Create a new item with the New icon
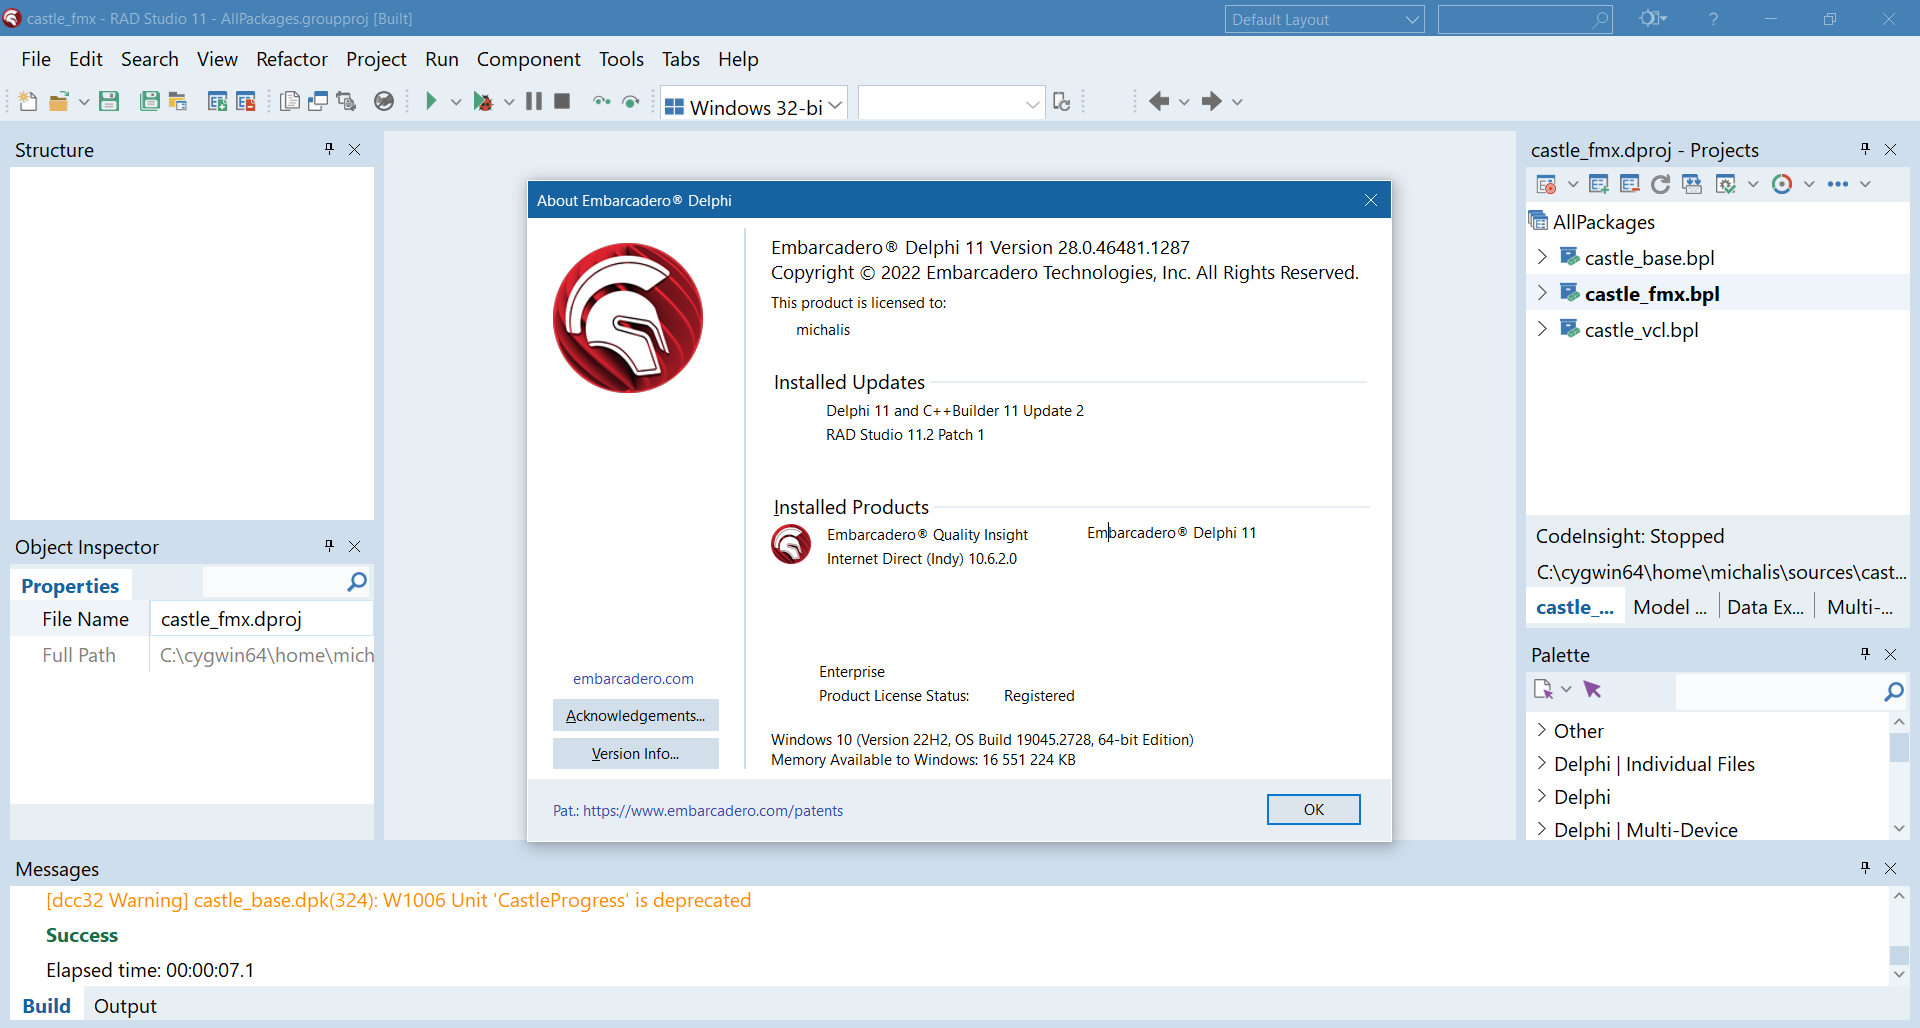 27,101
